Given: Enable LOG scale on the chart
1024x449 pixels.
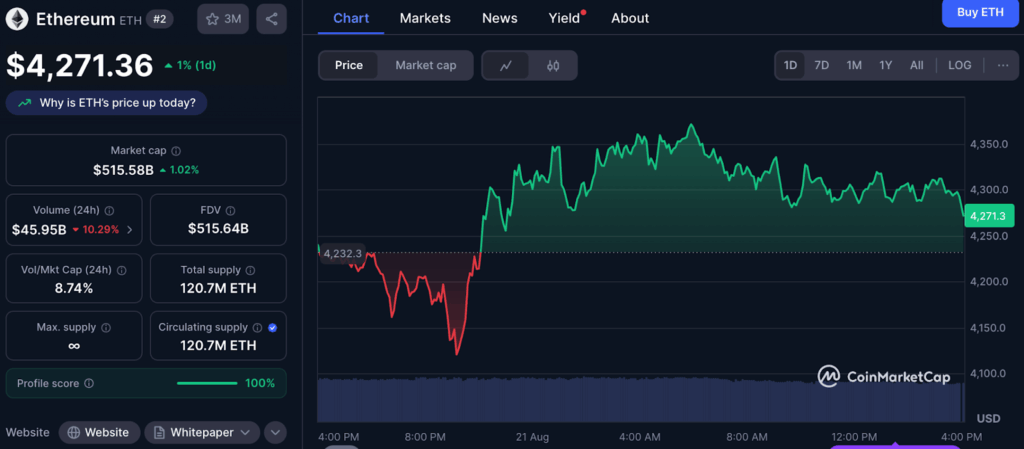Looking at the screenshot, I should tap(959, 65).
